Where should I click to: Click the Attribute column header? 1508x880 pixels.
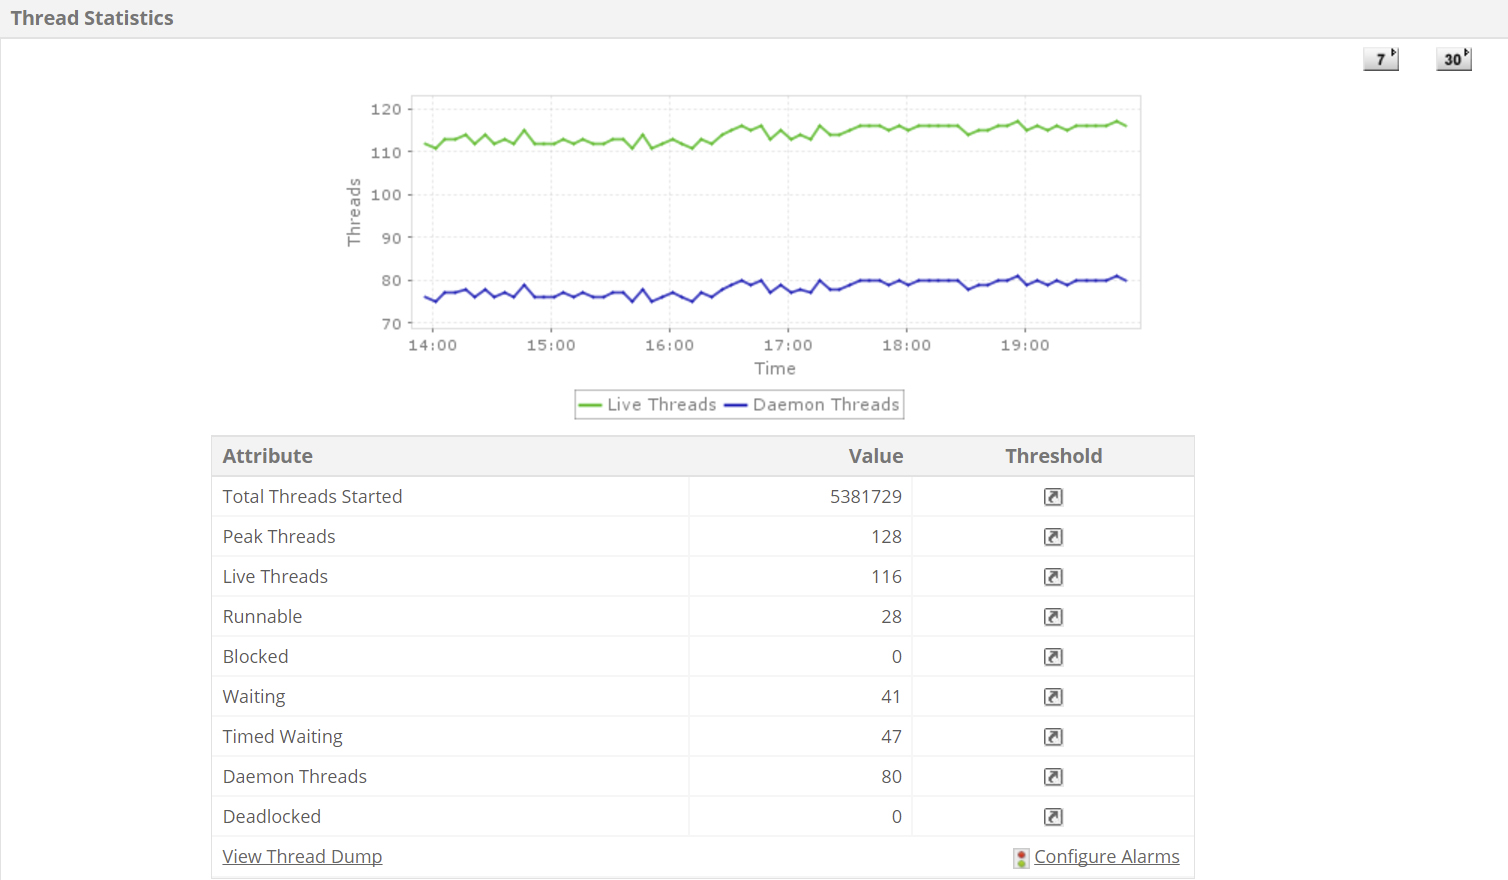click(x=267, y=456)
